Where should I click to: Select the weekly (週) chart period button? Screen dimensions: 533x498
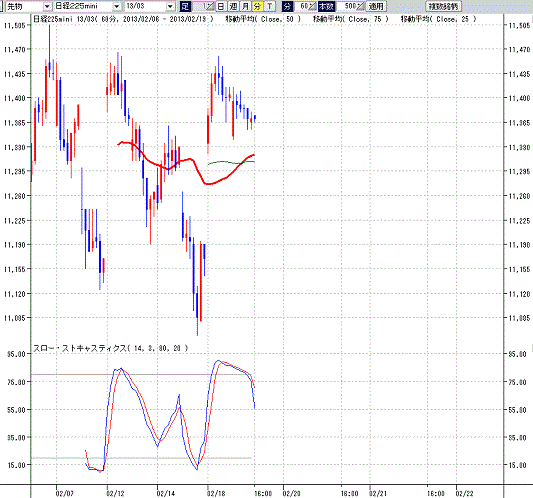tap(233, 6)
